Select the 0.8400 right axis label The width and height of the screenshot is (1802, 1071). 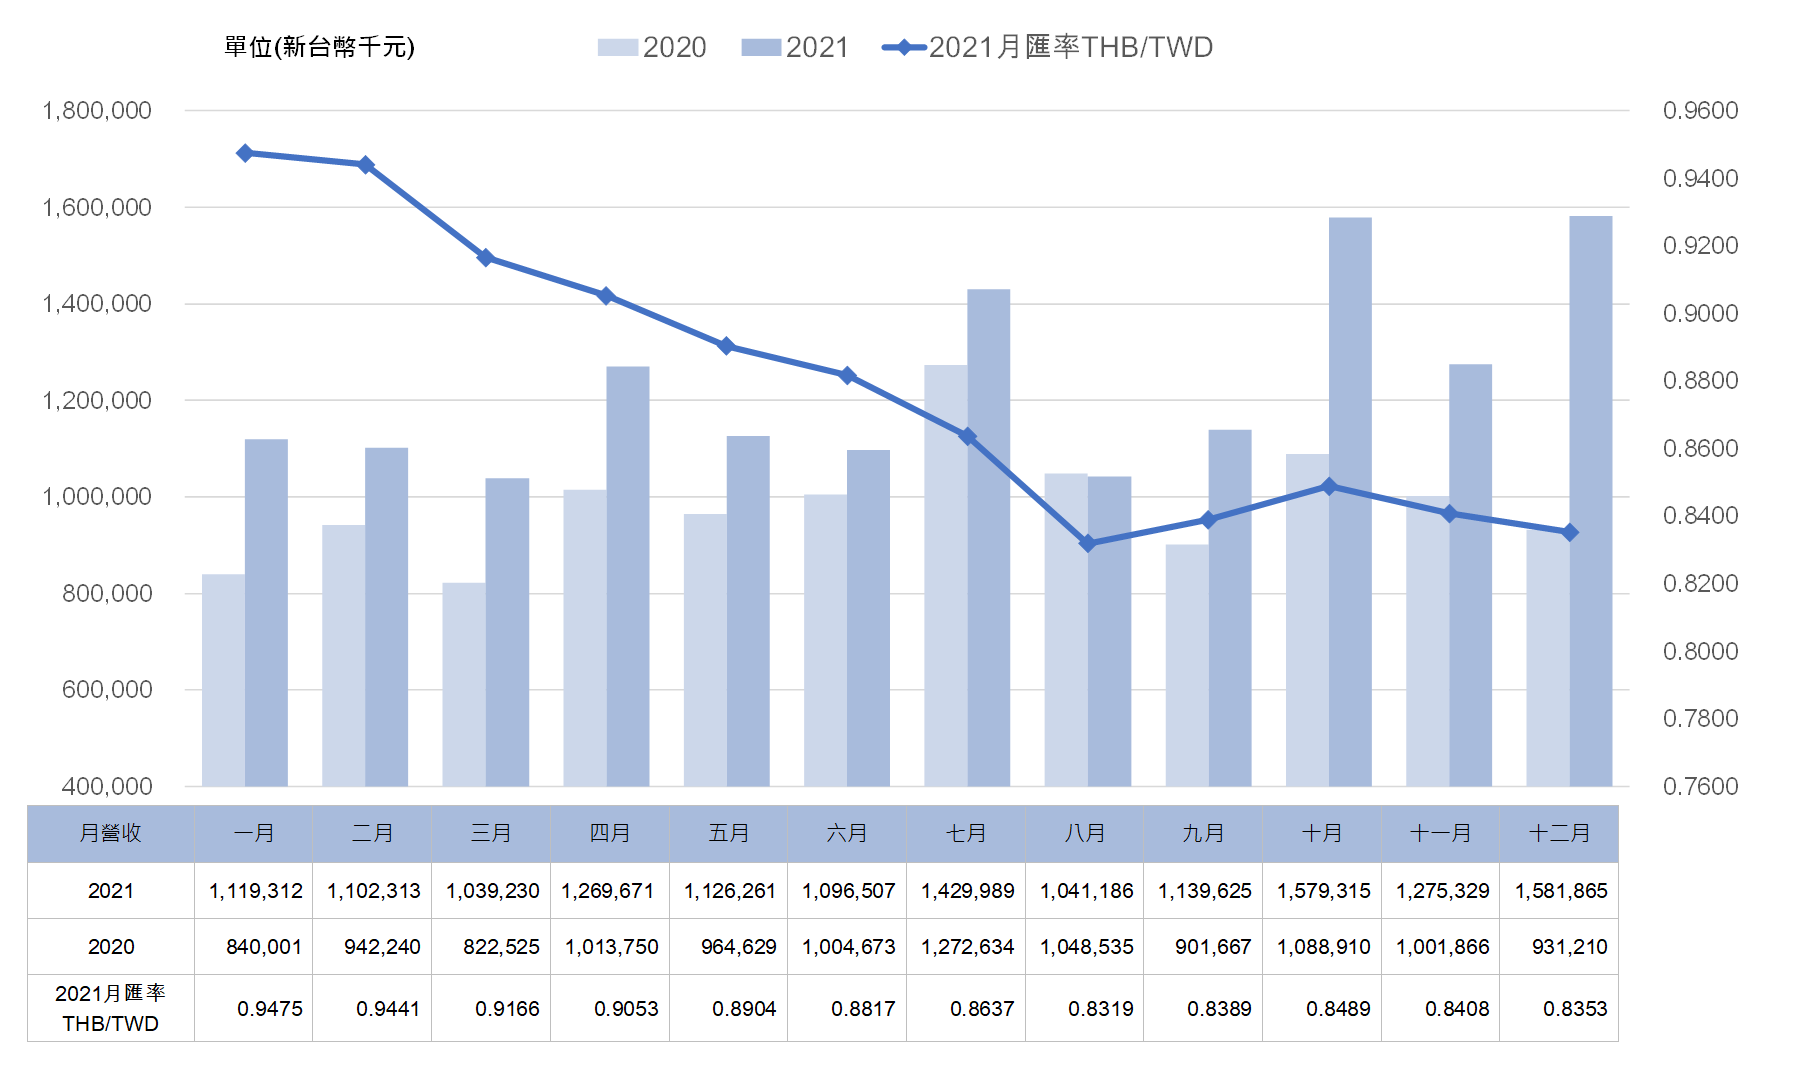(x=1700, y=516)
